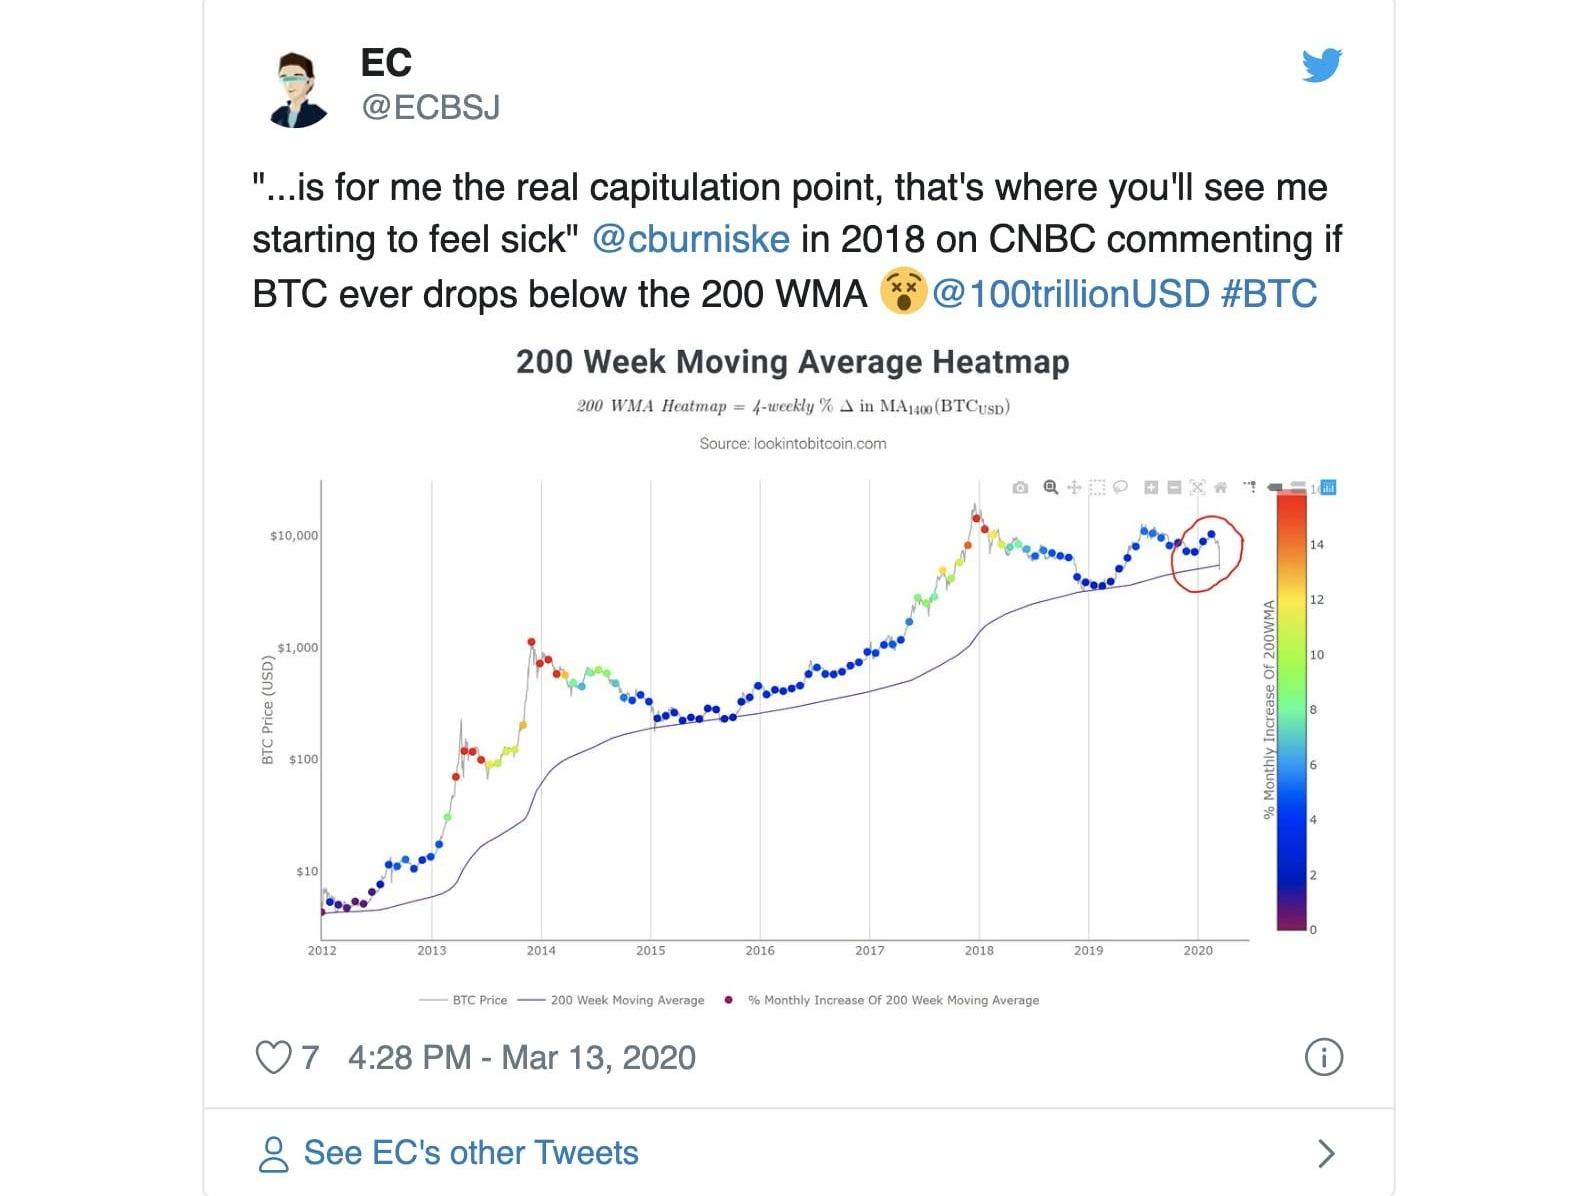
Task: Choose the lasso select tool
Action: [x=1120, y=487]
